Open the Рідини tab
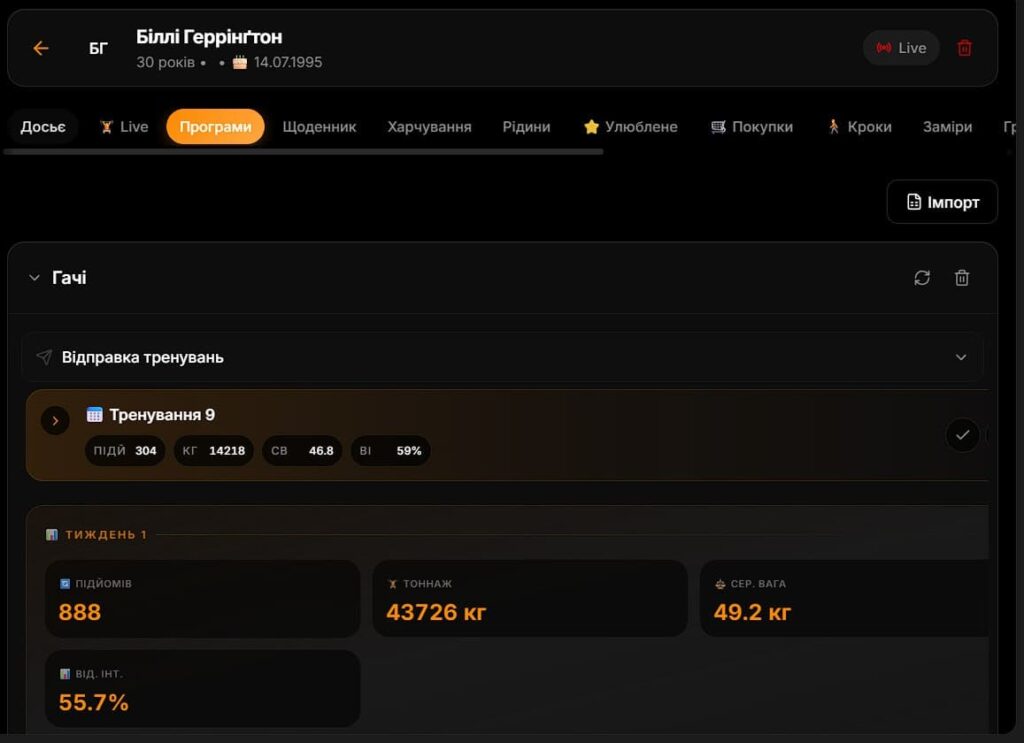 click(526, 127)
